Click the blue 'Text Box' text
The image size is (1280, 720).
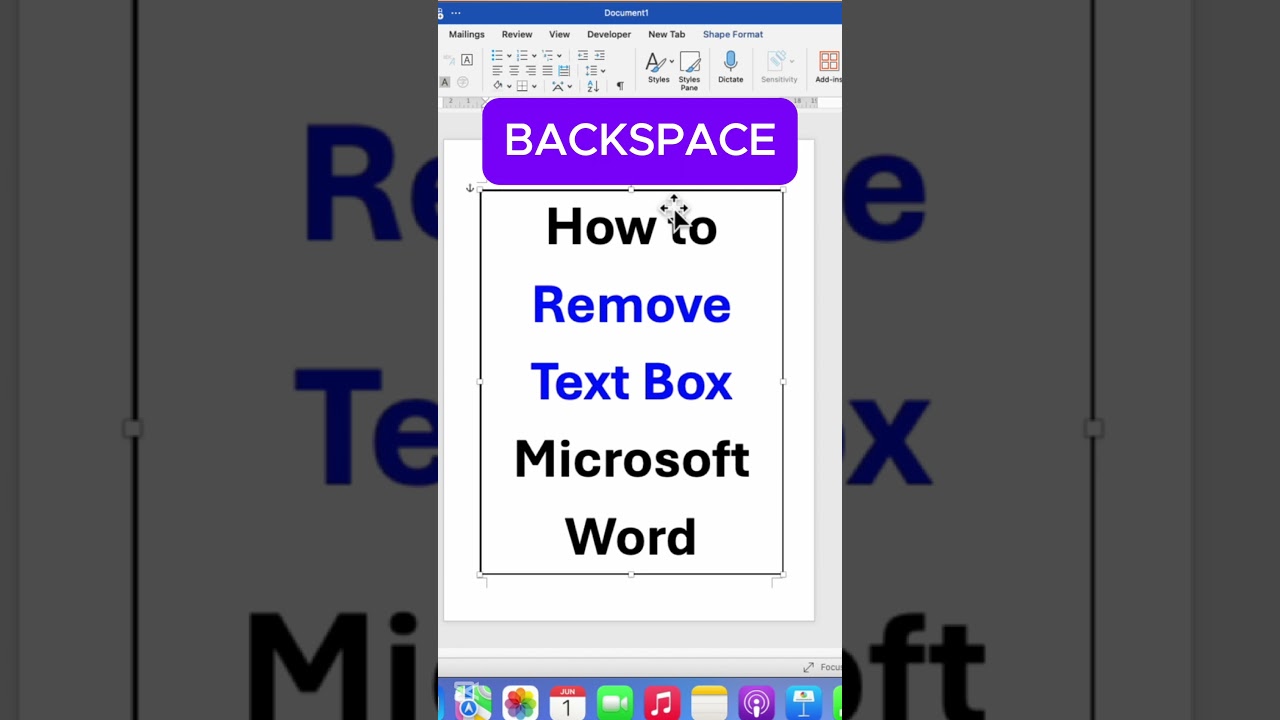click(x=631, y=382)
